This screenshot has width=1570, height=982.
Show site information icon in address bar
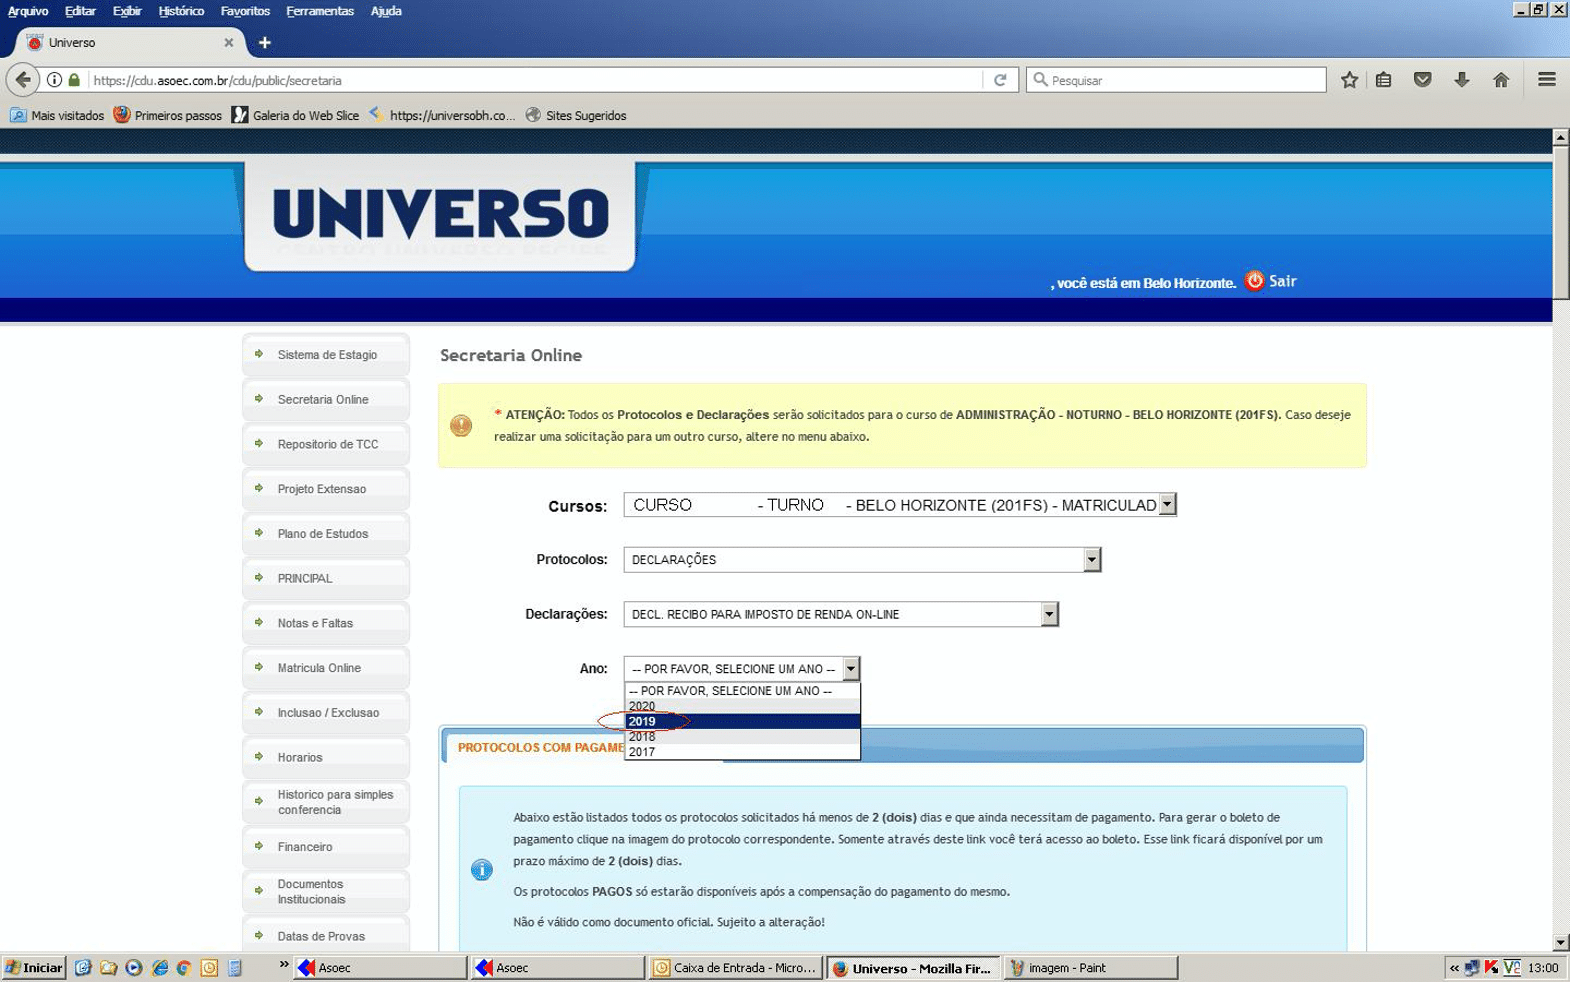[x=54, y=80]
